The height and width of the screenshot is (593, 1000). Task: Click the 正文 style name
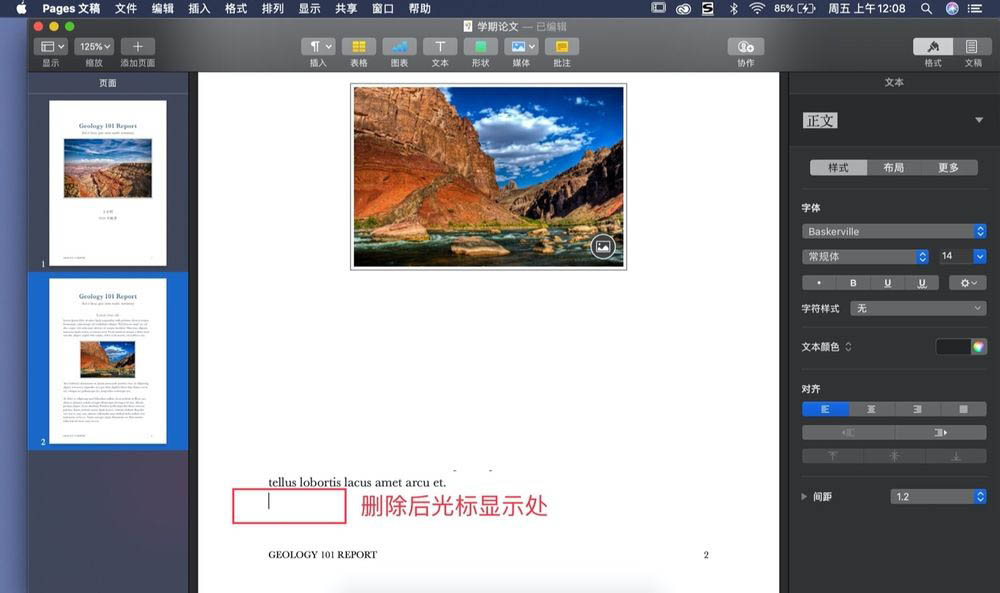point(820,121)
